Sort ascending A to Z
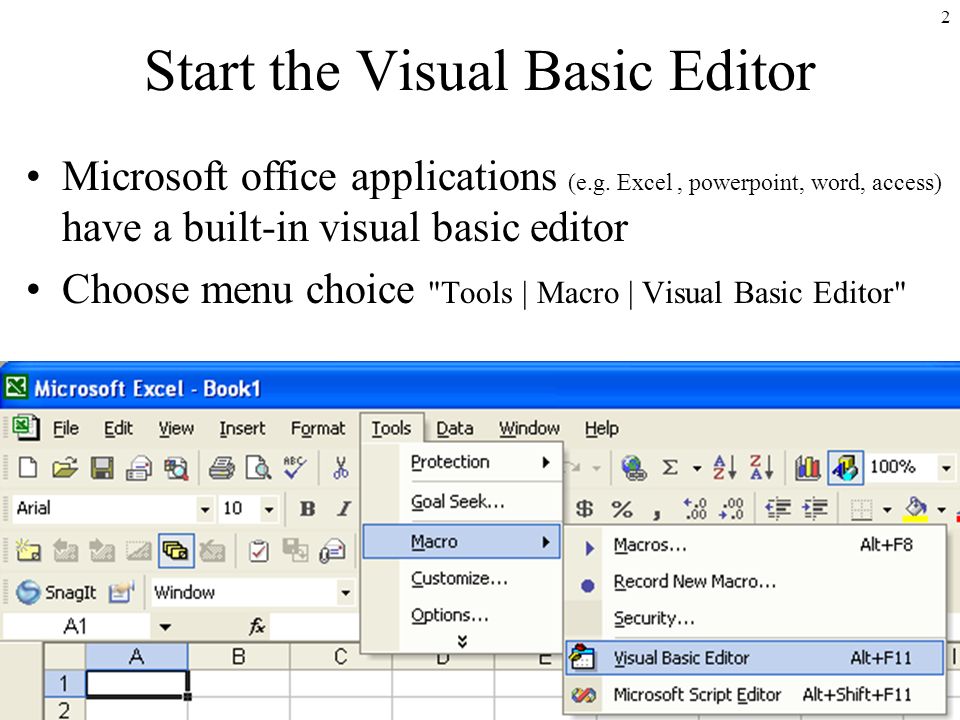 click(724, 468)
